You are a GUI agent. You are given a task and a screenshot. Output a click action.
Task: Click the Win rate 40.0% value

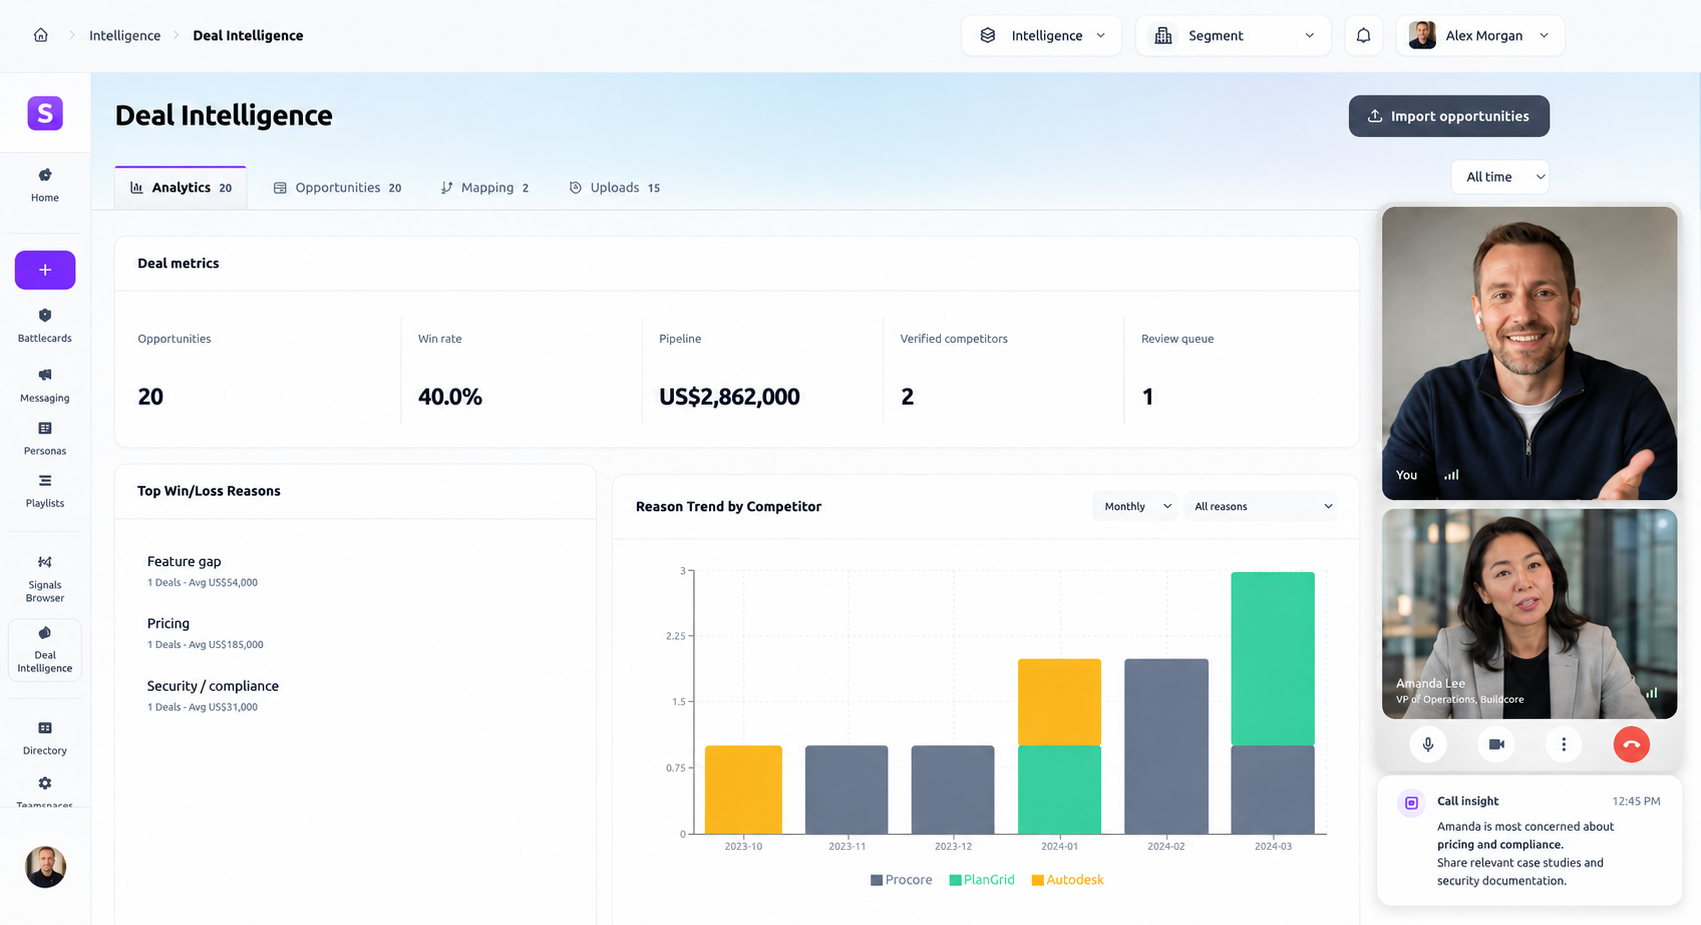click(x=450, y=397)
